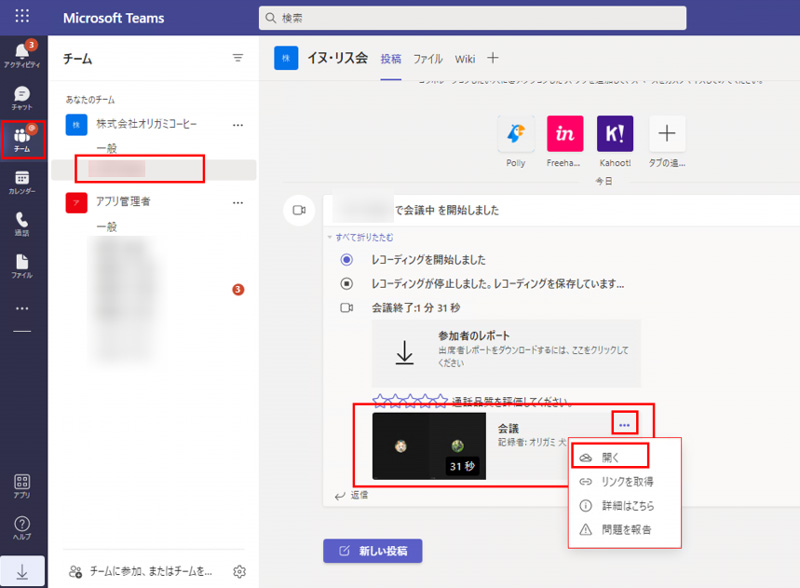Image resolution: width=800 pixels, height=588 pixels.
Task: Open the app launcher waffle icon
Action: coord(22,16)
